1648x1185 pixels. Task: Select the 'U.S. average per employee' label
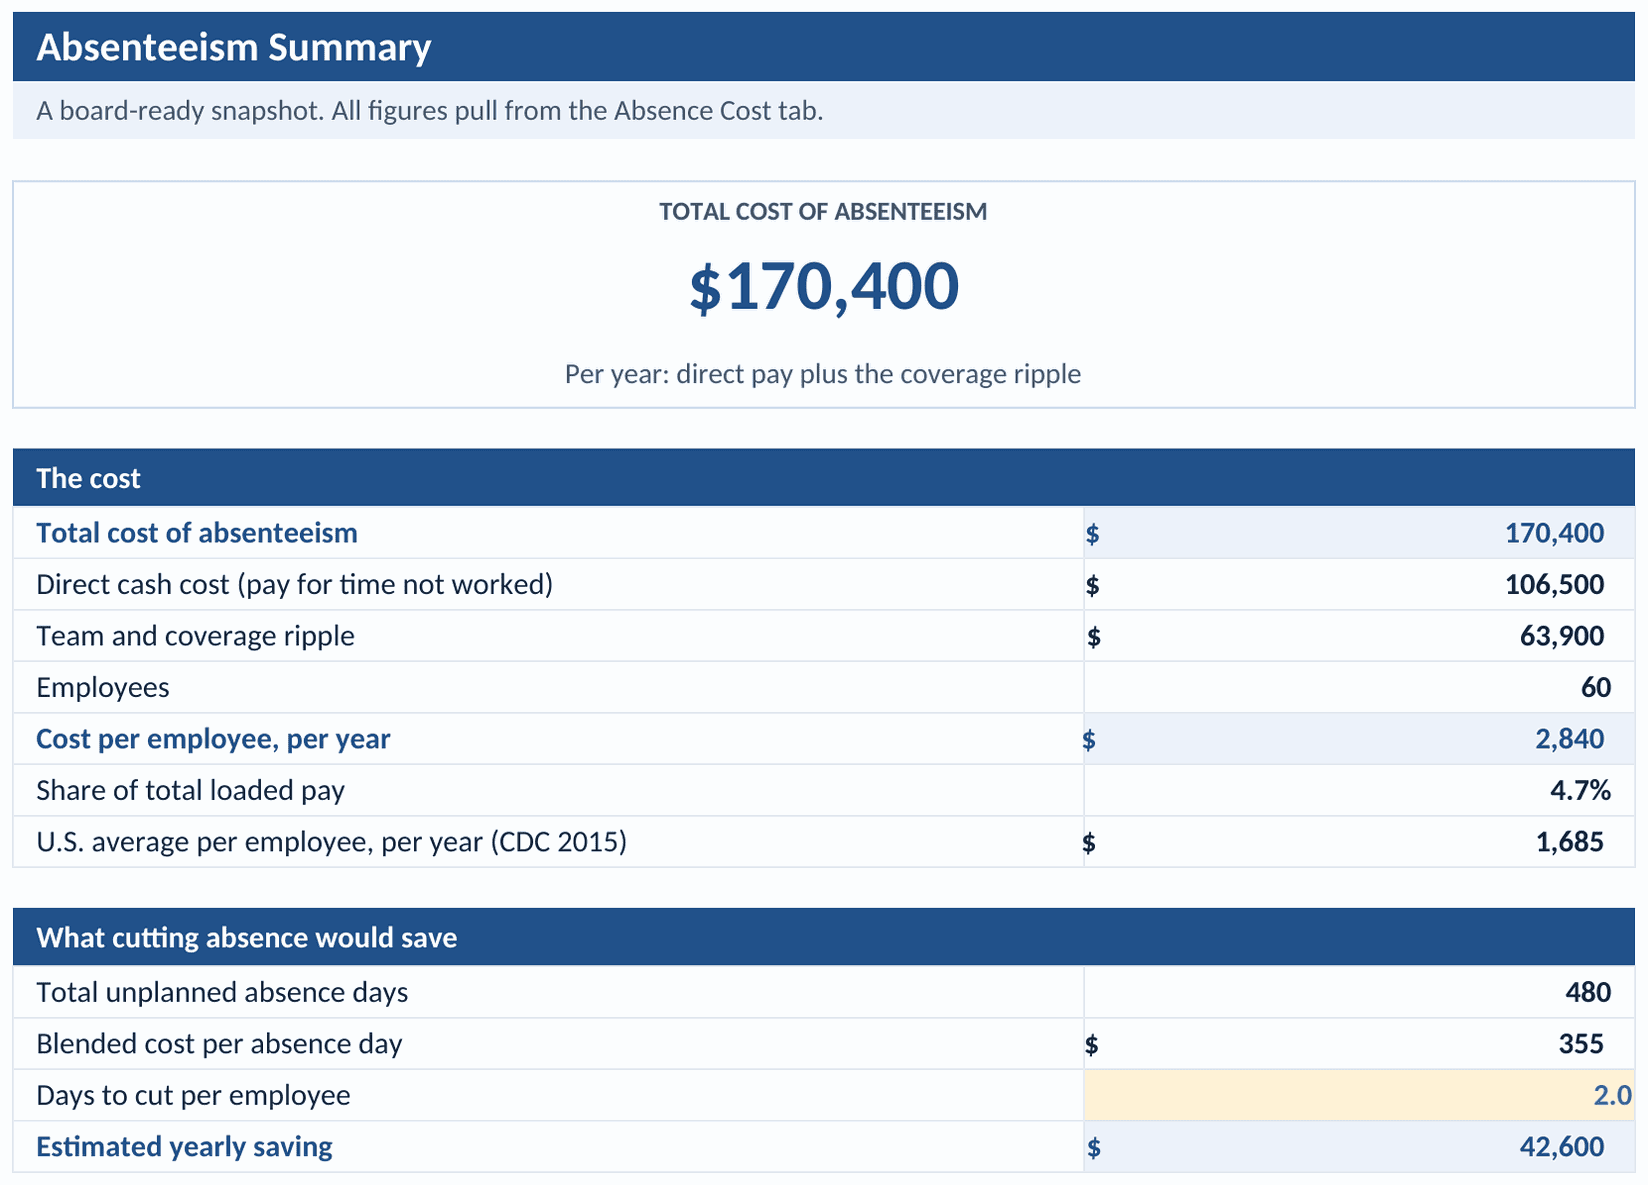click(331, 842)
